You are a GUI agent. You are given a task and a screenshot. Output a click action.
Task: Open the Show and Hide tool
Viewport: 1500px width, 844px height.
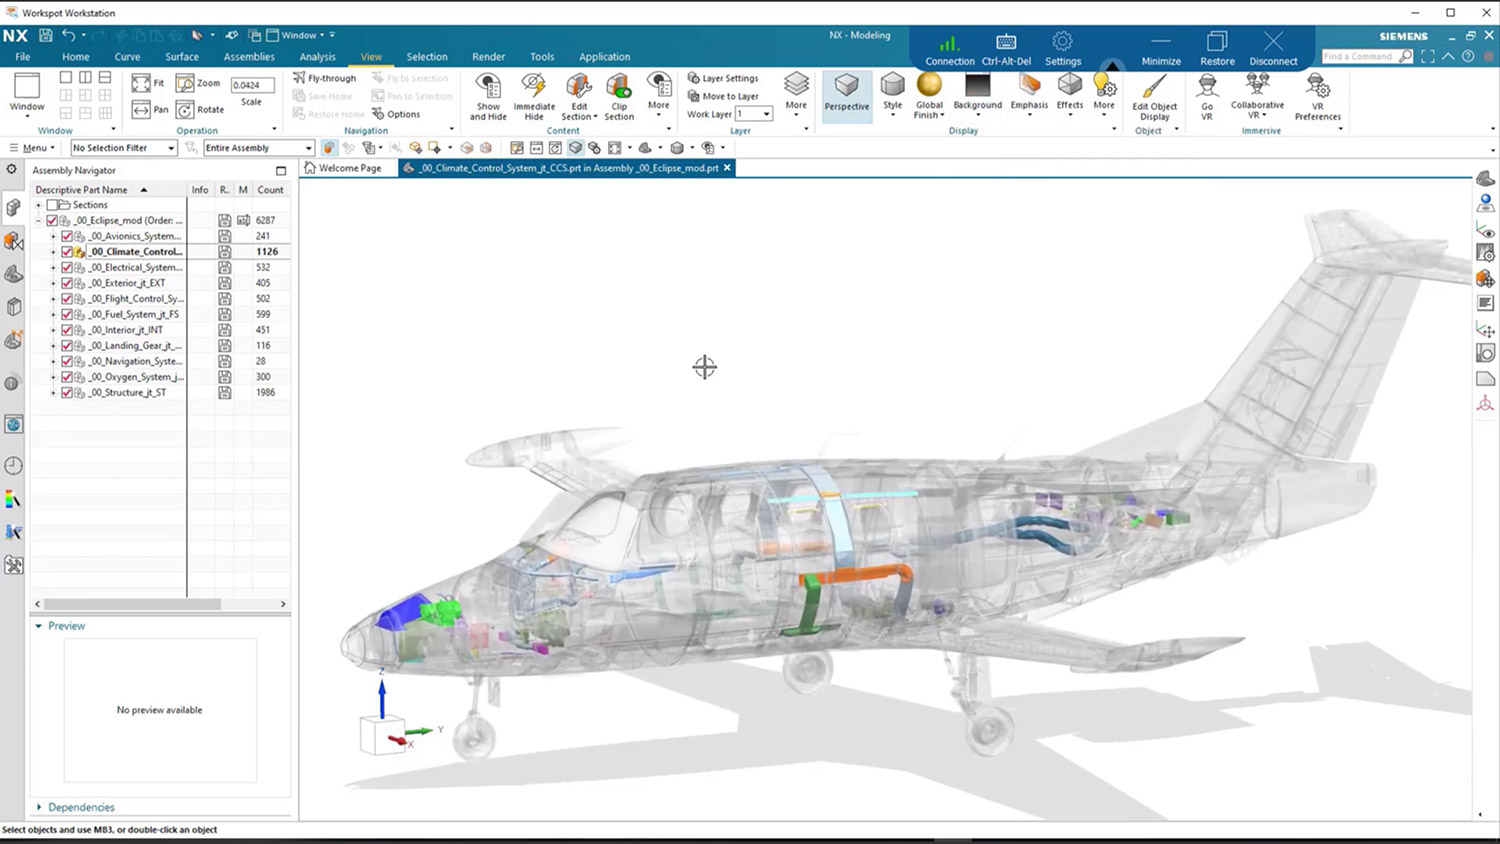coord(488,93)
